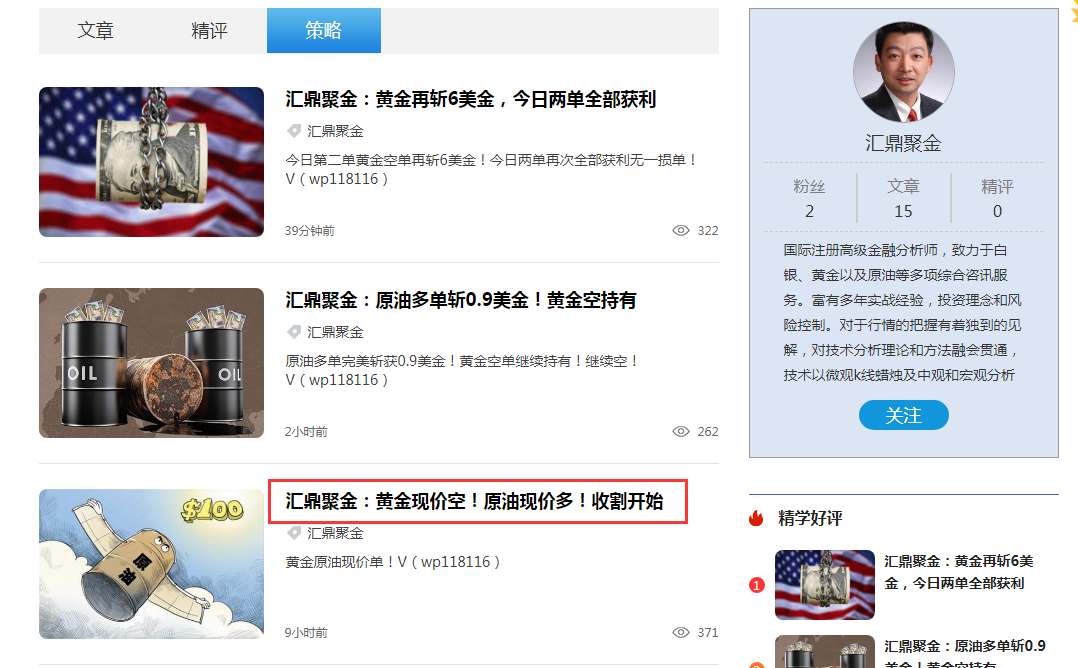The image size is (1078, 668).
Task: Click the author's profile photo
Action: pyautogui.click(x=903, y=71)
